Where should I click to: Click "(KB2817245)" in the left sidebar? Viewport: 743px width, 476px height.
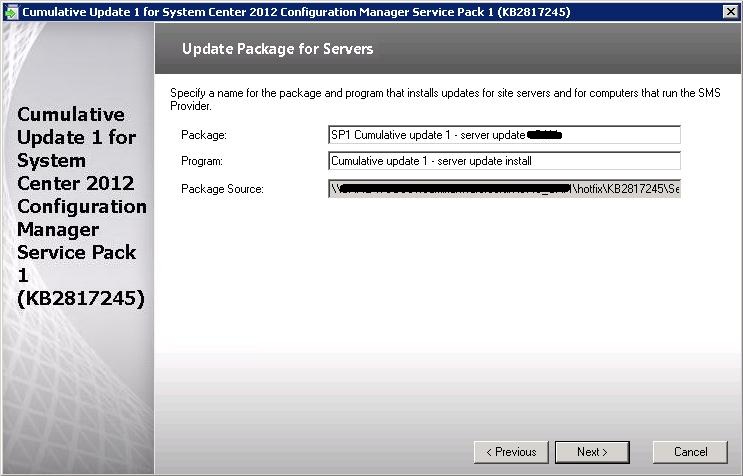point(80,298)
